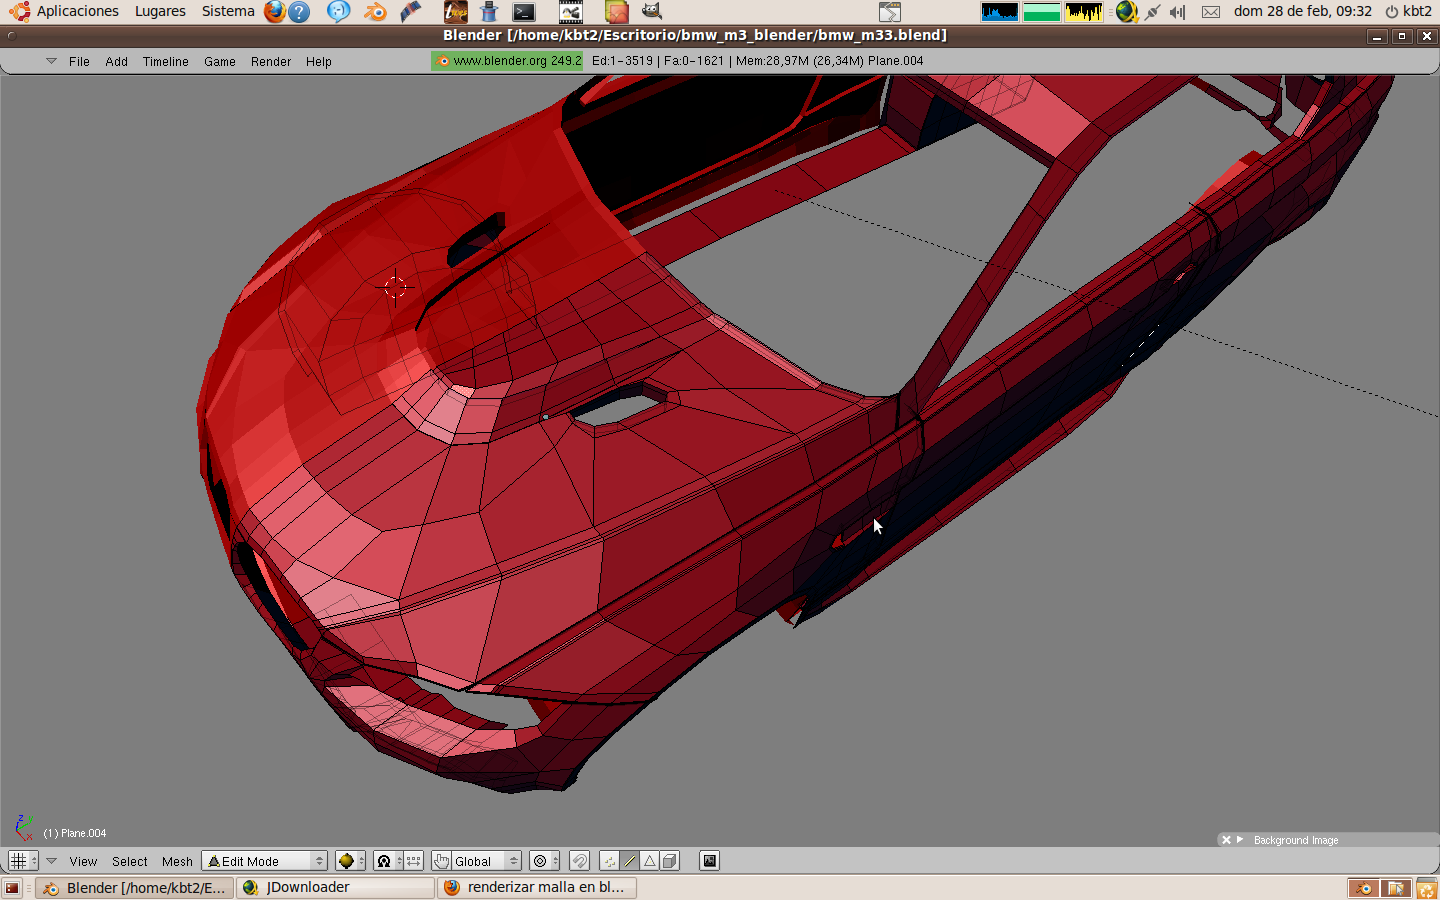Switch to edge select mode
This screenshot has height=900, width=1440.
630,861
